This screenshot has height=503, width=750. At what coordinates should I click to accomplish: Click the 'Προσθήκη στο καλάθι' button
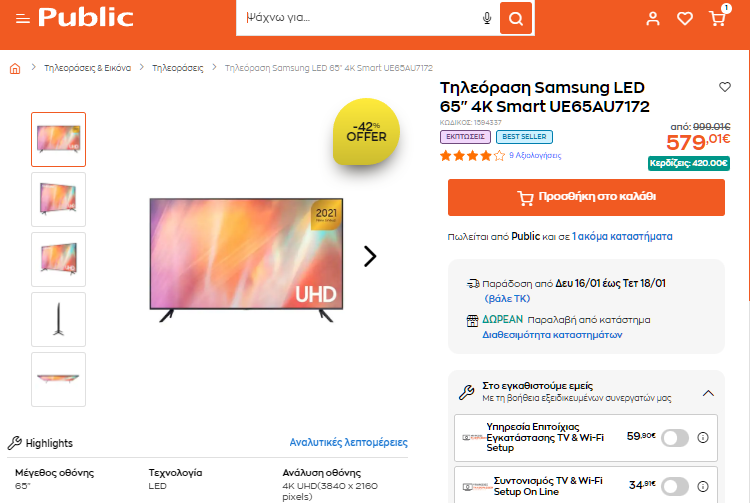(586, 197)
